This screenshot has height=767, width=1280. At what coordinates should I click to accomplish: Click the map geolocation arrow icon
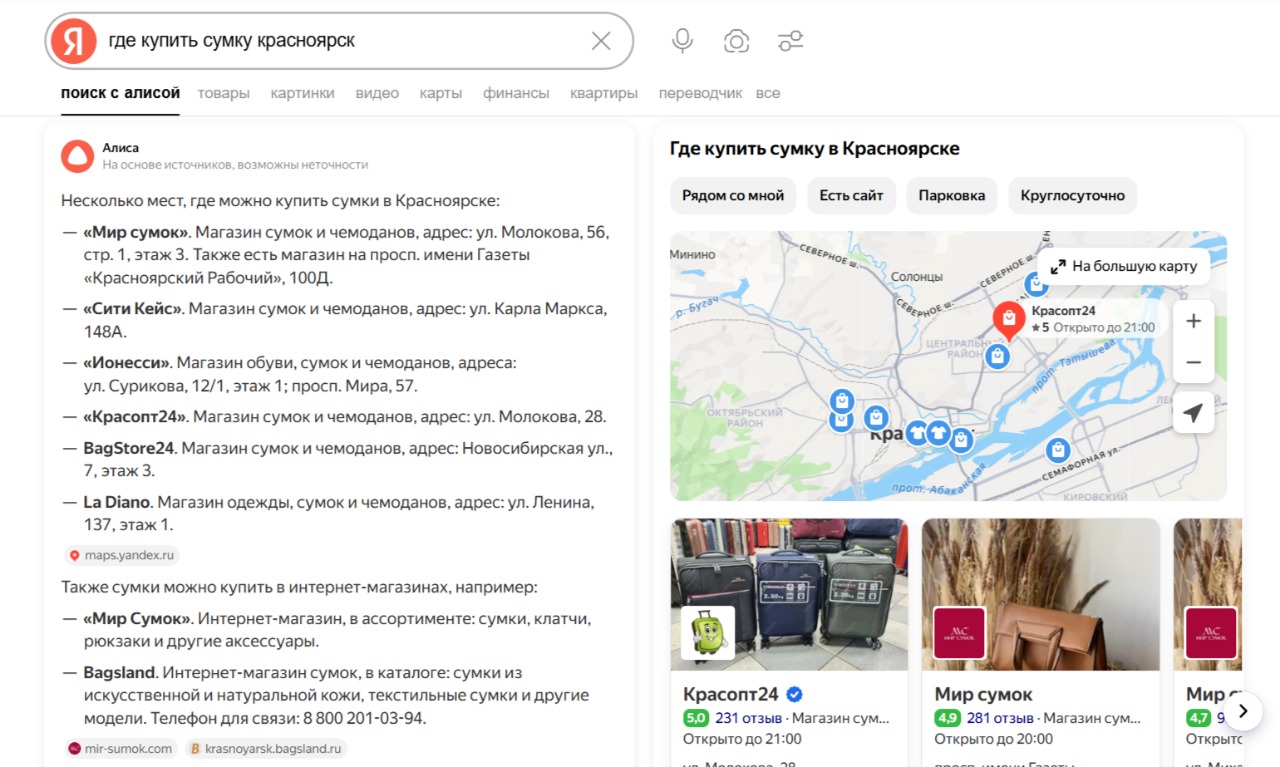pyautogui.click(x=1193, y=412)
